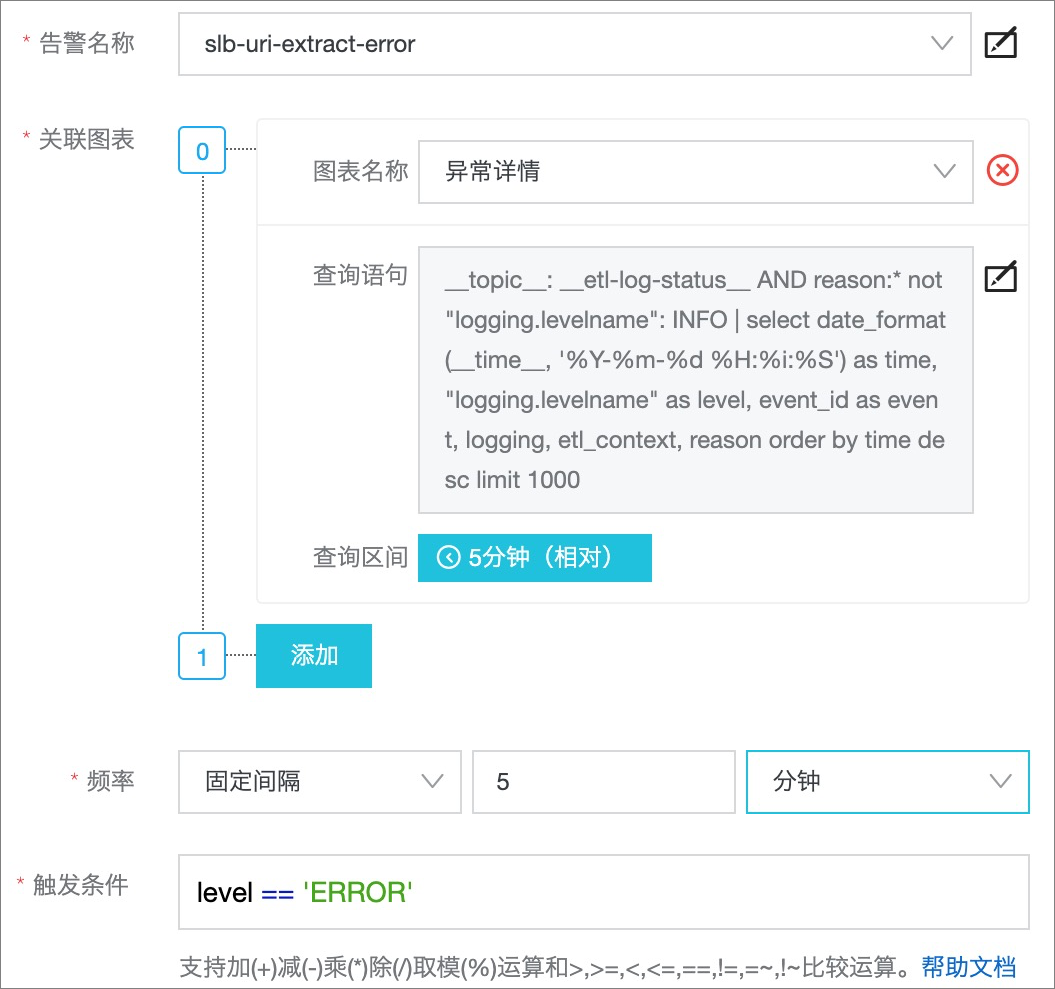Click the 频率 label
Screen dimensions: 1055x989
click(x=111, y=781)
